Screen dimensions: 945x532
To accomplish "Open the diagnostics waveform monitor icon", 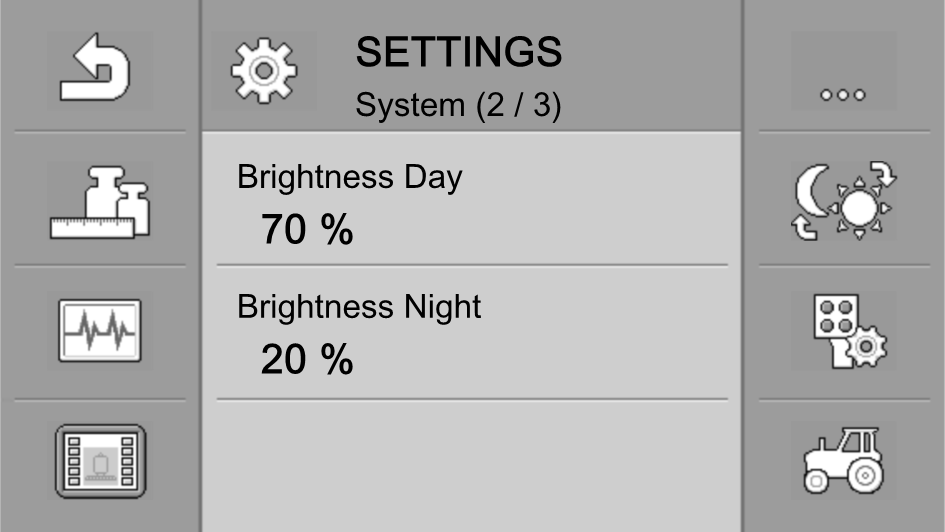I will (x=99, y=332).
